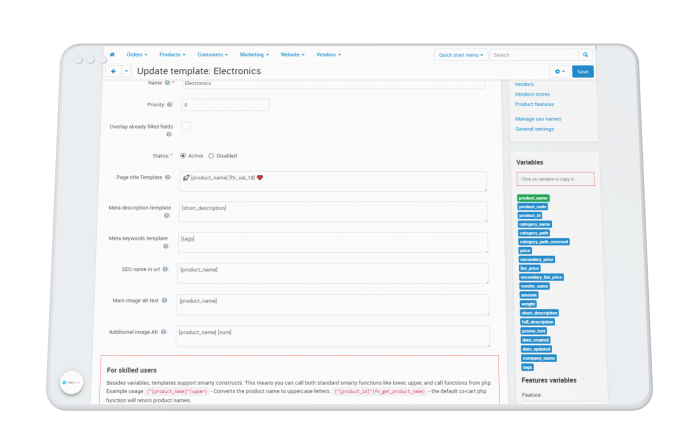The image size is (700, 445).
Task: Copy the price variable tag
Action: [x=525, y=250]
